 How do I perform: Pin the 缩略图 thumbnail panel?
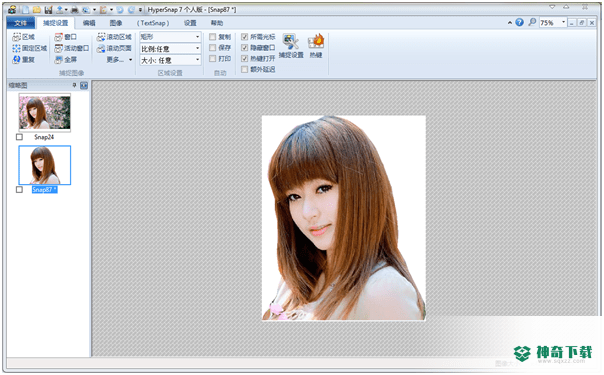pyautogui.click(x=74, y=85)
